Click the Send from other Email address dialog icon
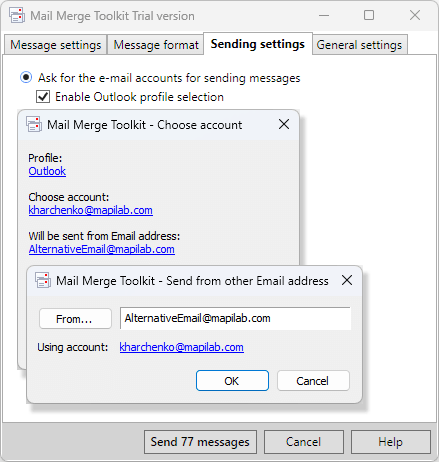Screen dimensions: 439x462 point(43,280)
